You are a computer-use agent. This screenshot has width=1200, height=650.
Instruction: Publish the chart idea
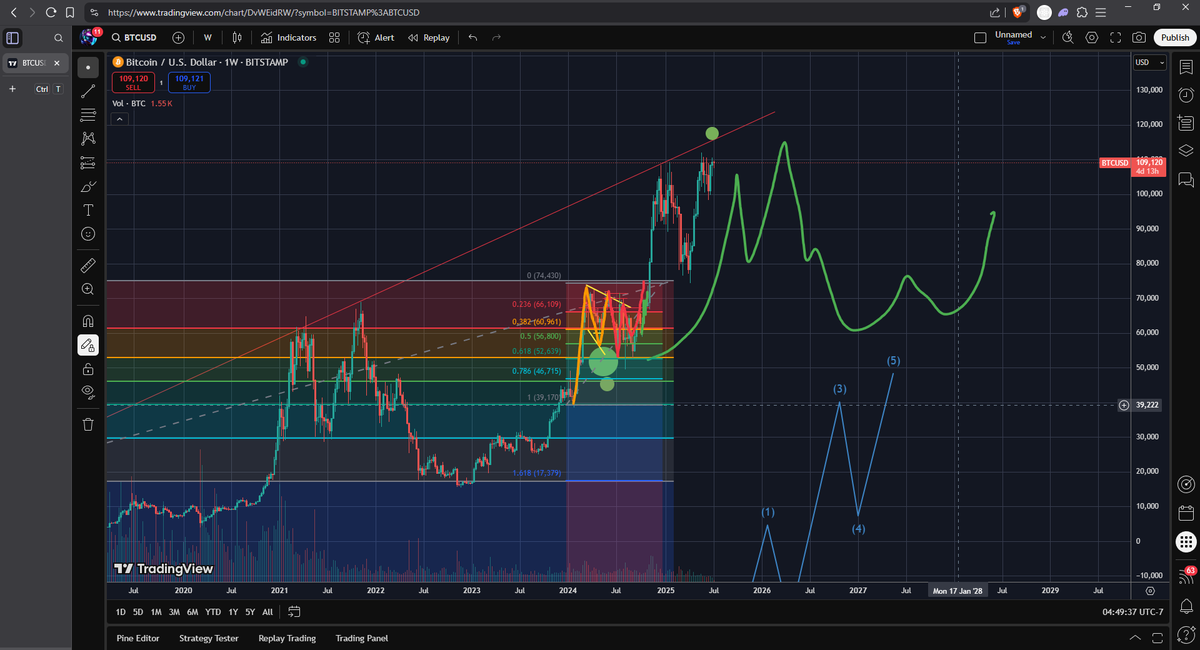tap(1173, 37)
